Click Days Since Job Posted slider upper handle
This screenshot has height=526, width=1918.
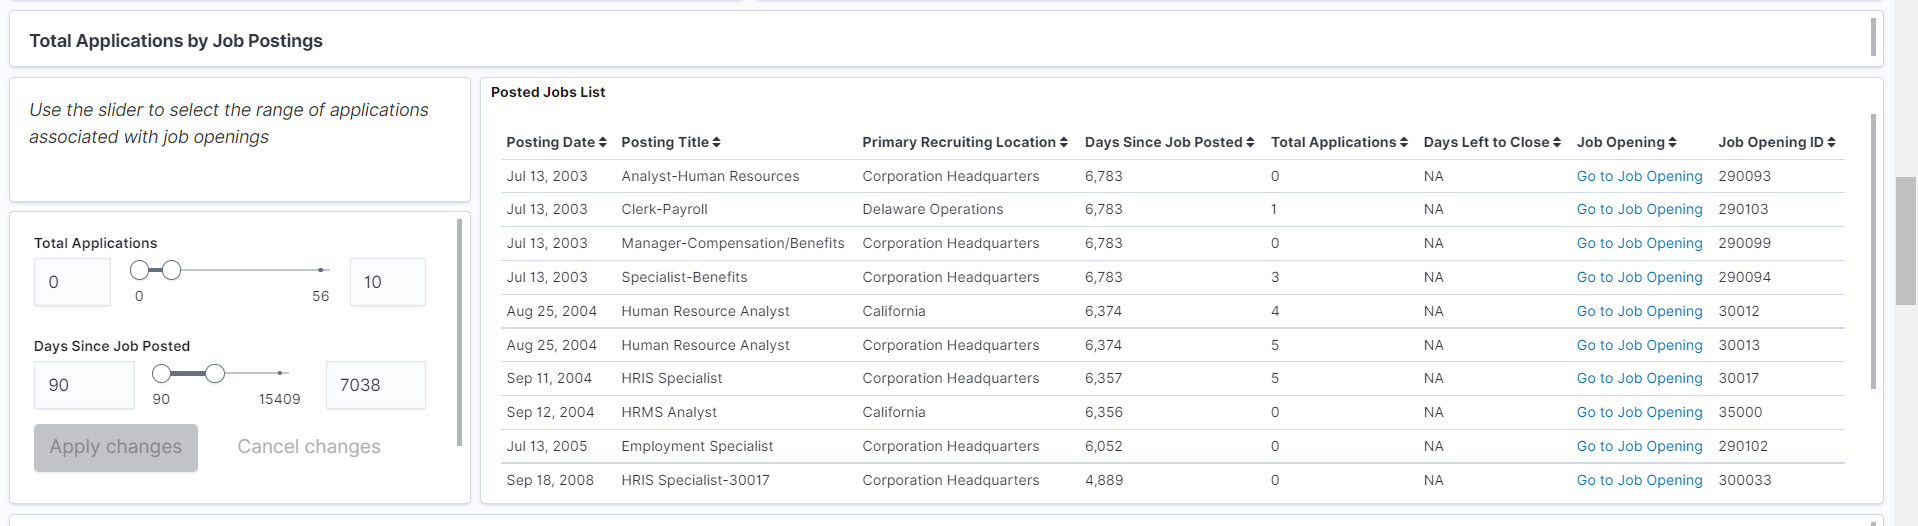coord(215,373)
